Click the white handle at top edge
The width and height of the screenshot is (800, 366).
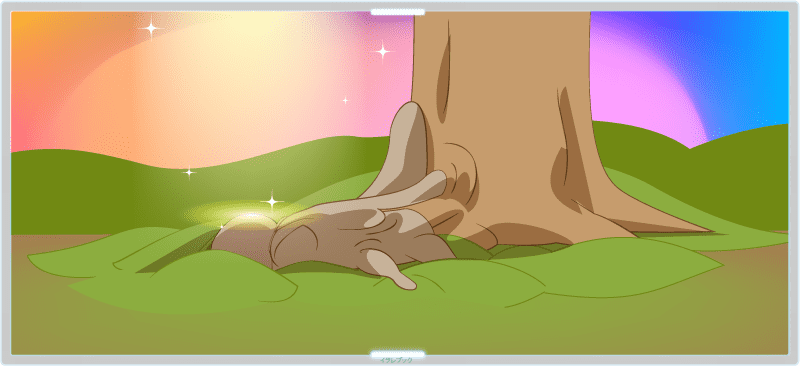point(397,12)
